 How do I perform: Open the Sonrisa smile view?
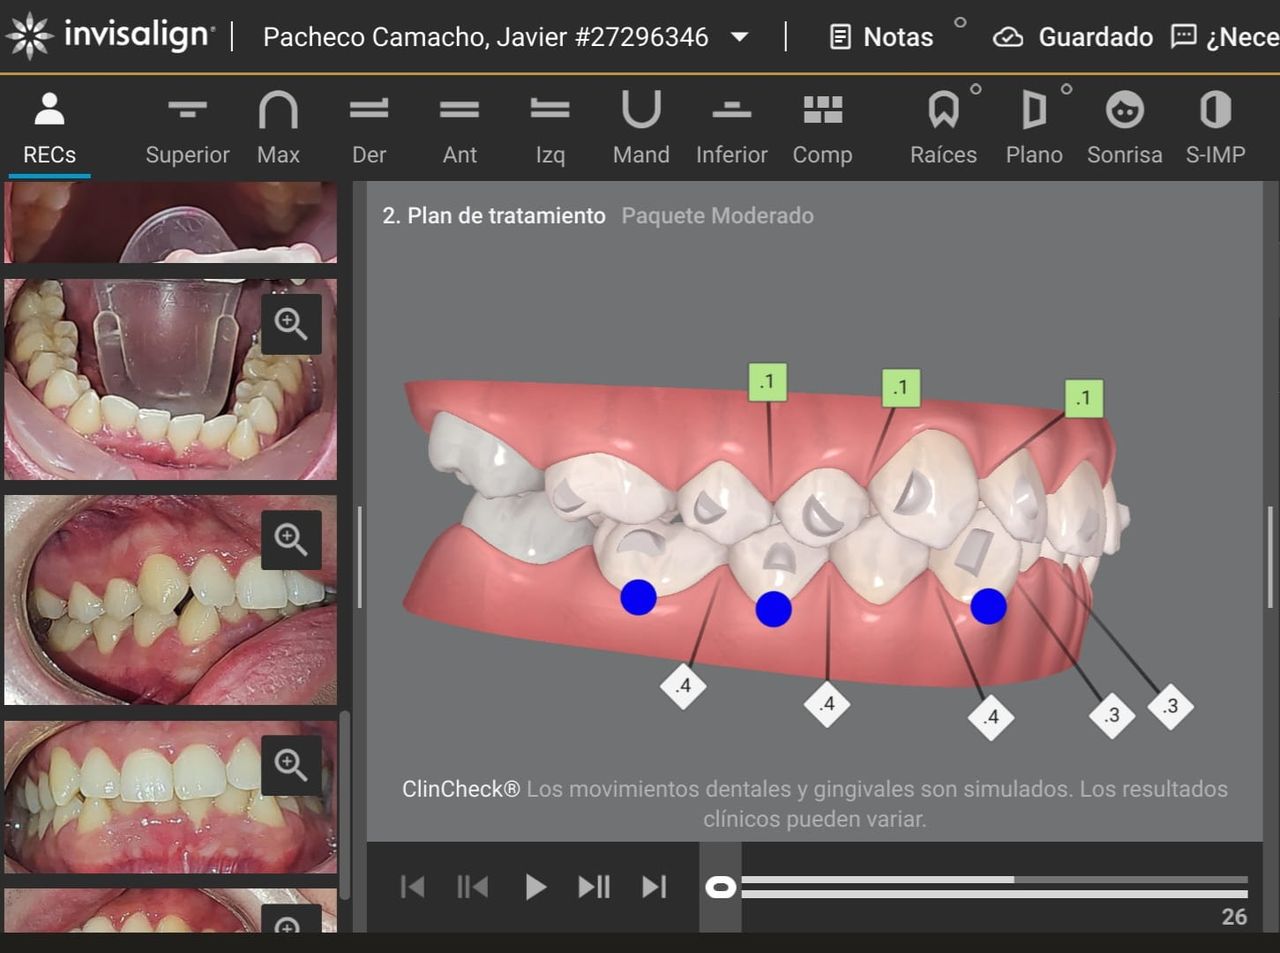(x=1125, y=129)
